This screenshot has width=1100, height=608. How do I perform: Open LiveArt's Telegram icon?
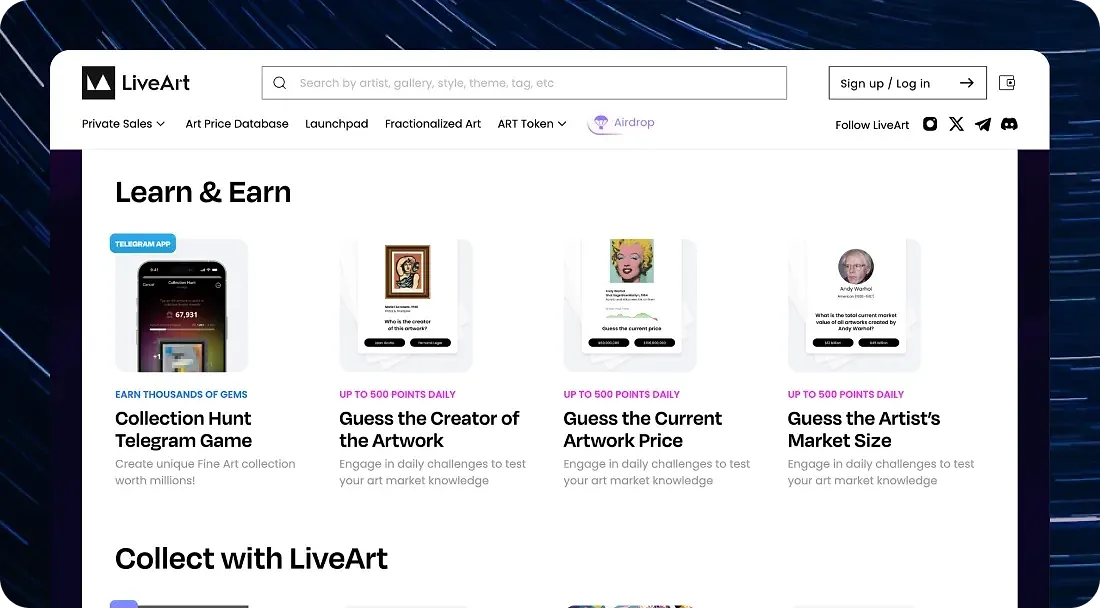tap(983, 124)
